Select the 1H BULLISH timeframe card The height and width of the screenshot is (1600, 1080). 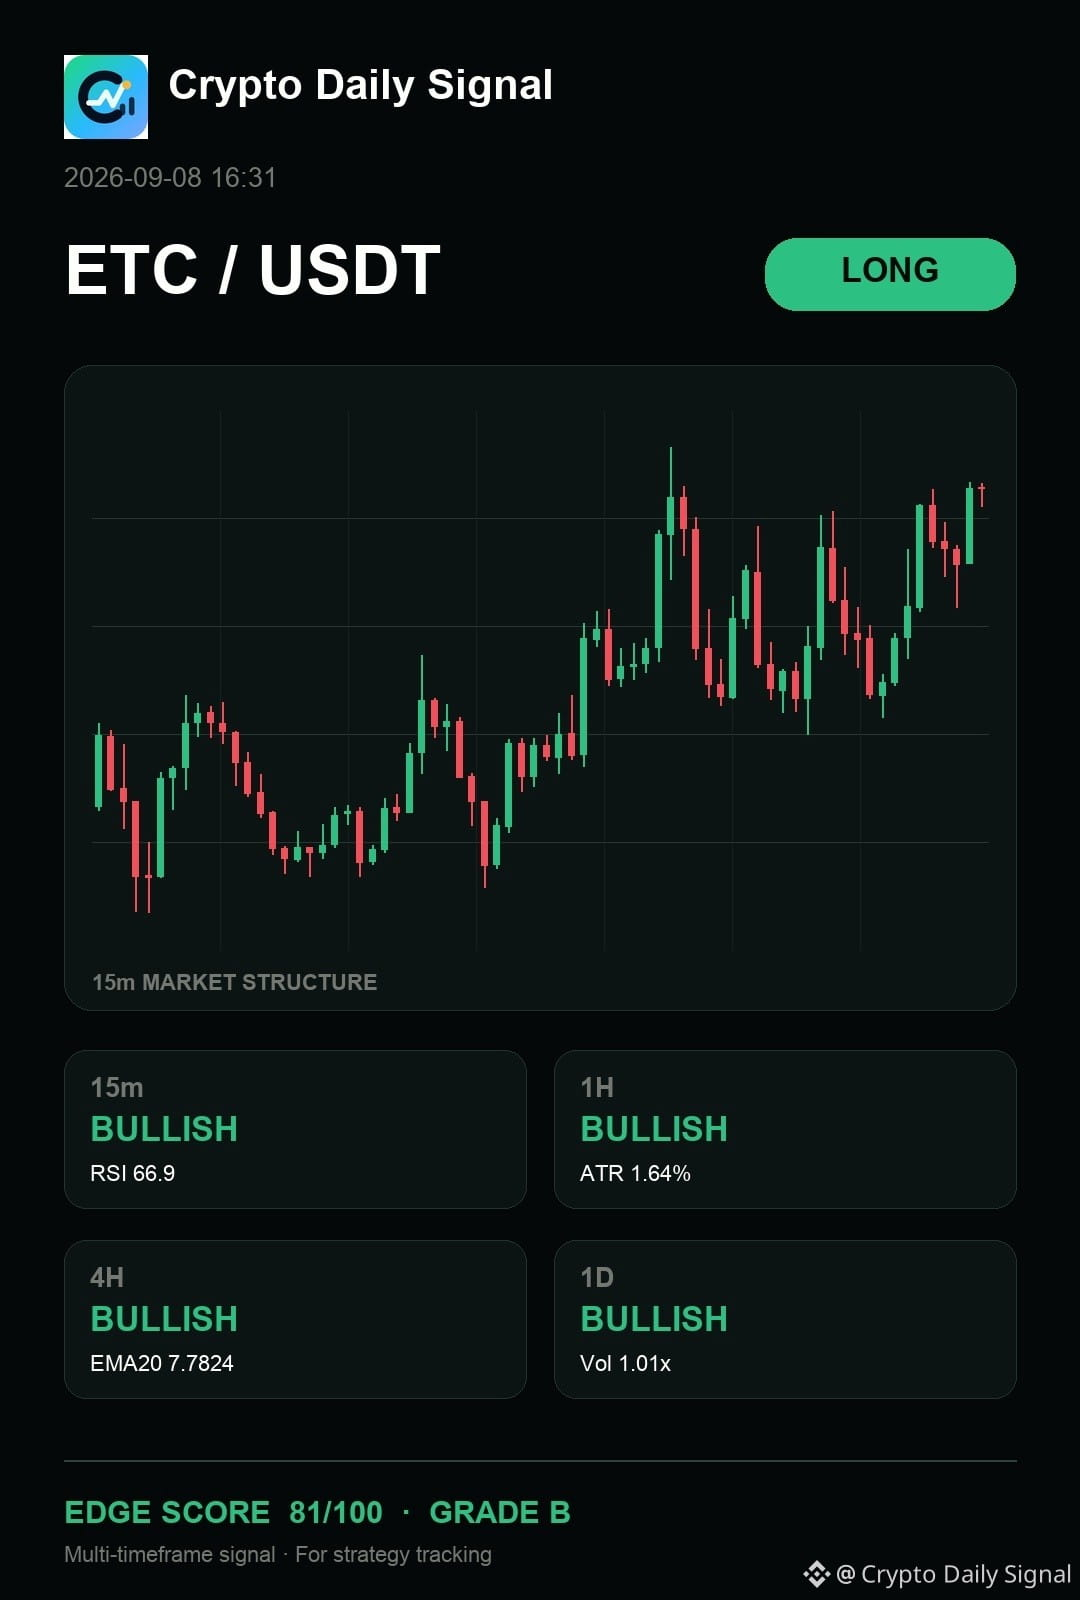785,1129
